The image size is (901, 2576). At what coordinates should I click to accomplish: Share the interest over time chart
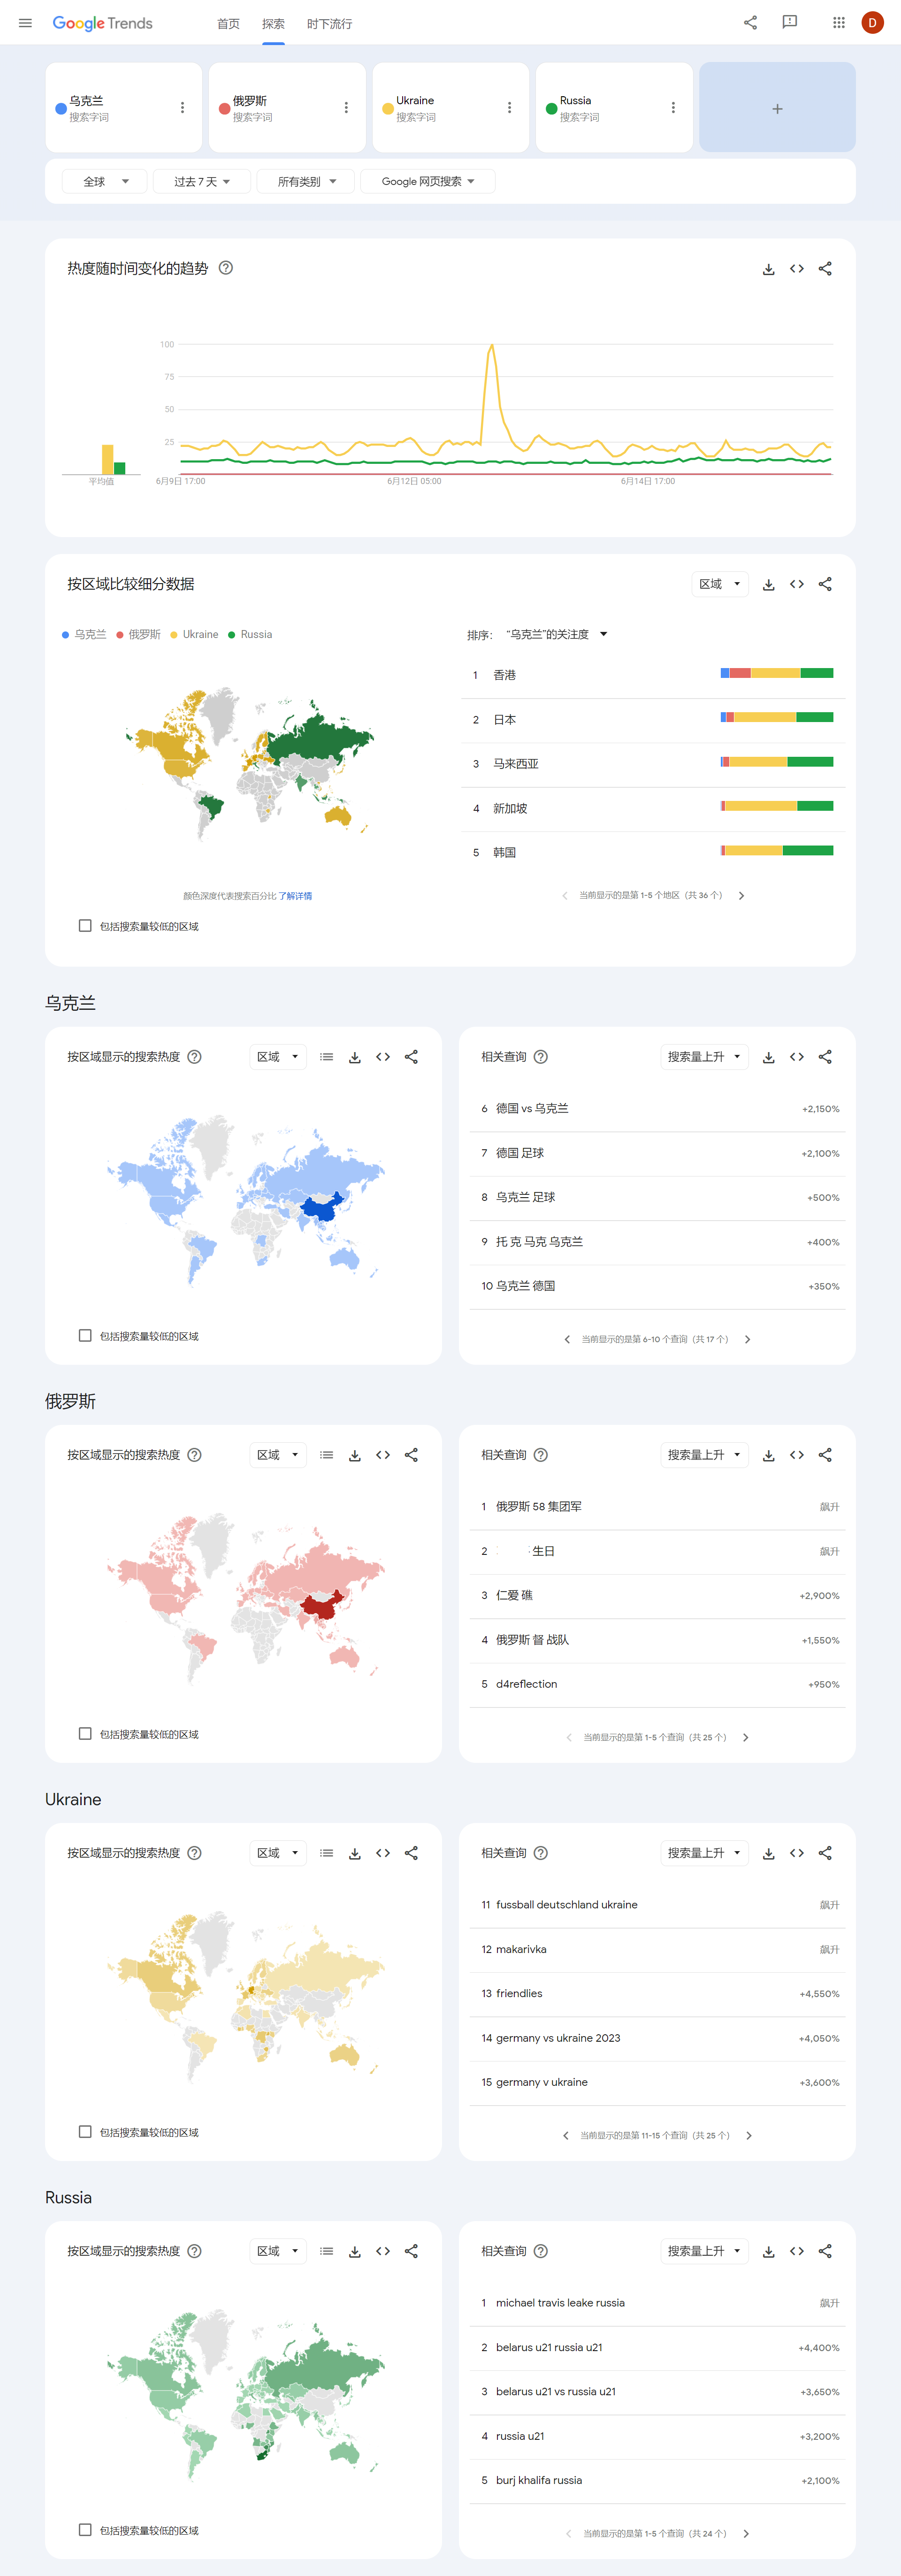point(825,269)
